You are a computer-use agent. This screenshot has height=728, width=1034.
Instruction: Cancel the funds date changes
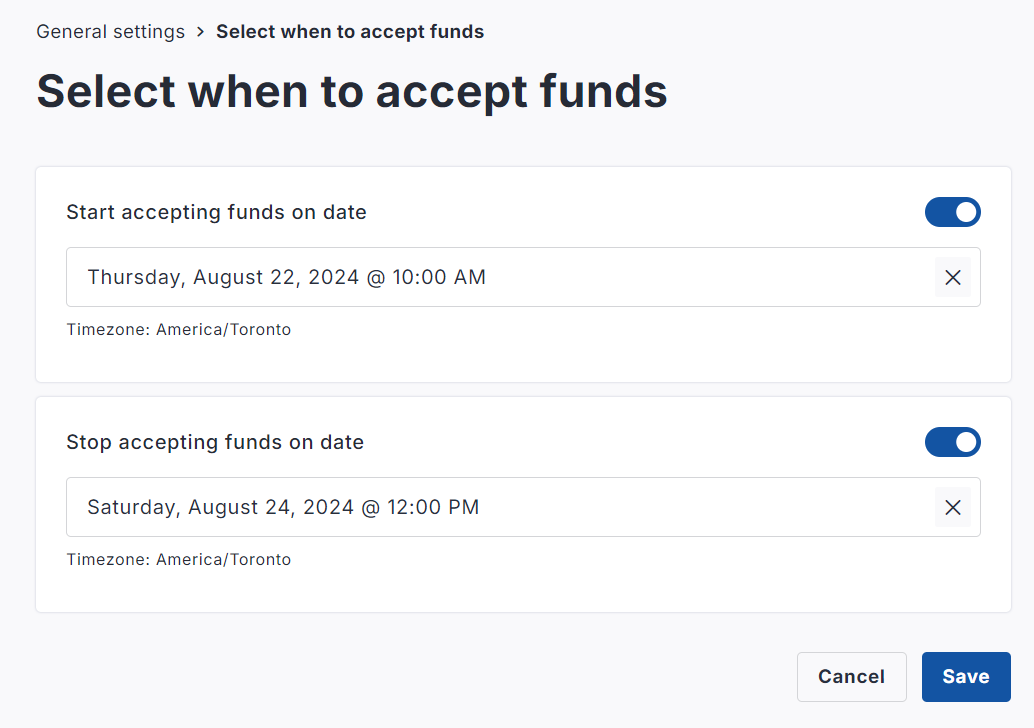(851, 677)
